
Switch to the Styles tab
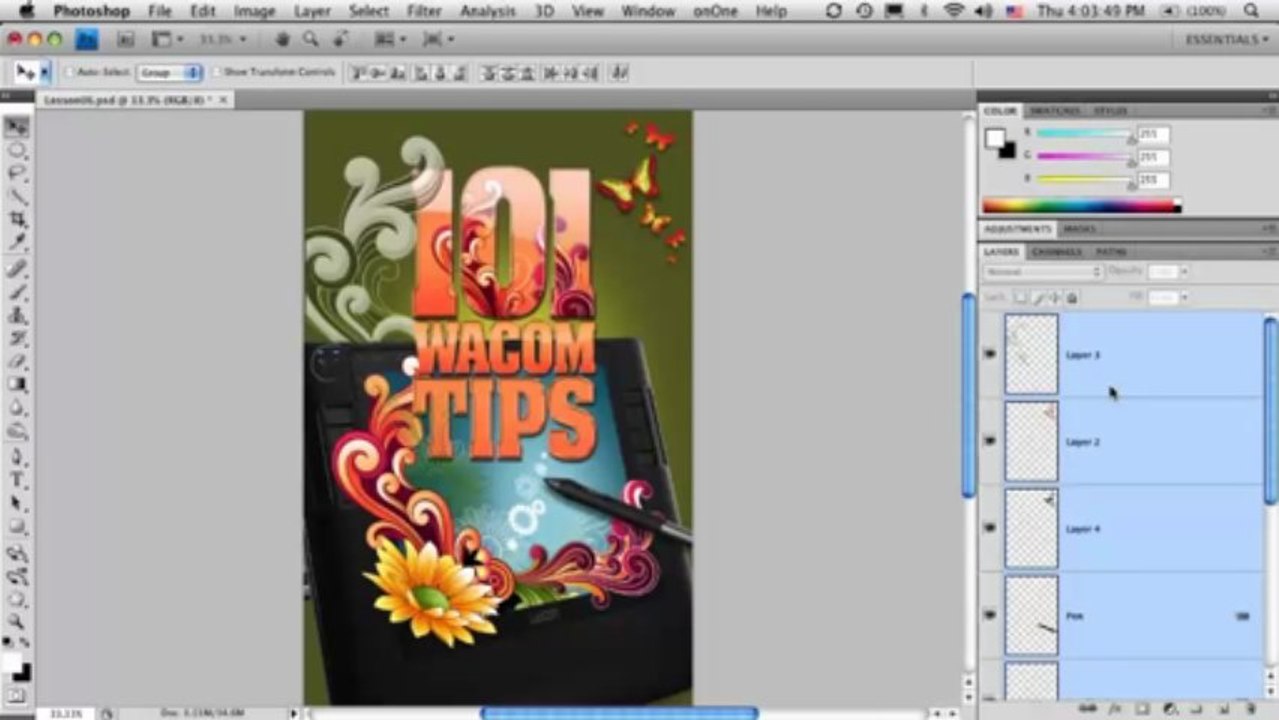click(x=1110, y=110)
